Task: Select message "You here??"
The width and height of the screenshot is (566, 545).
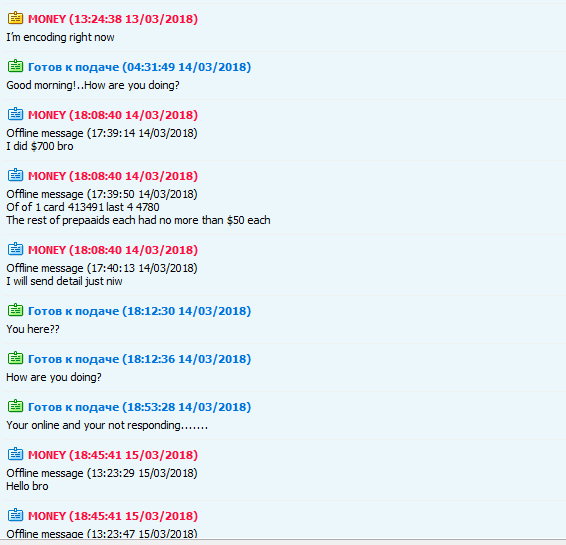Action: [x=33, y=329]
